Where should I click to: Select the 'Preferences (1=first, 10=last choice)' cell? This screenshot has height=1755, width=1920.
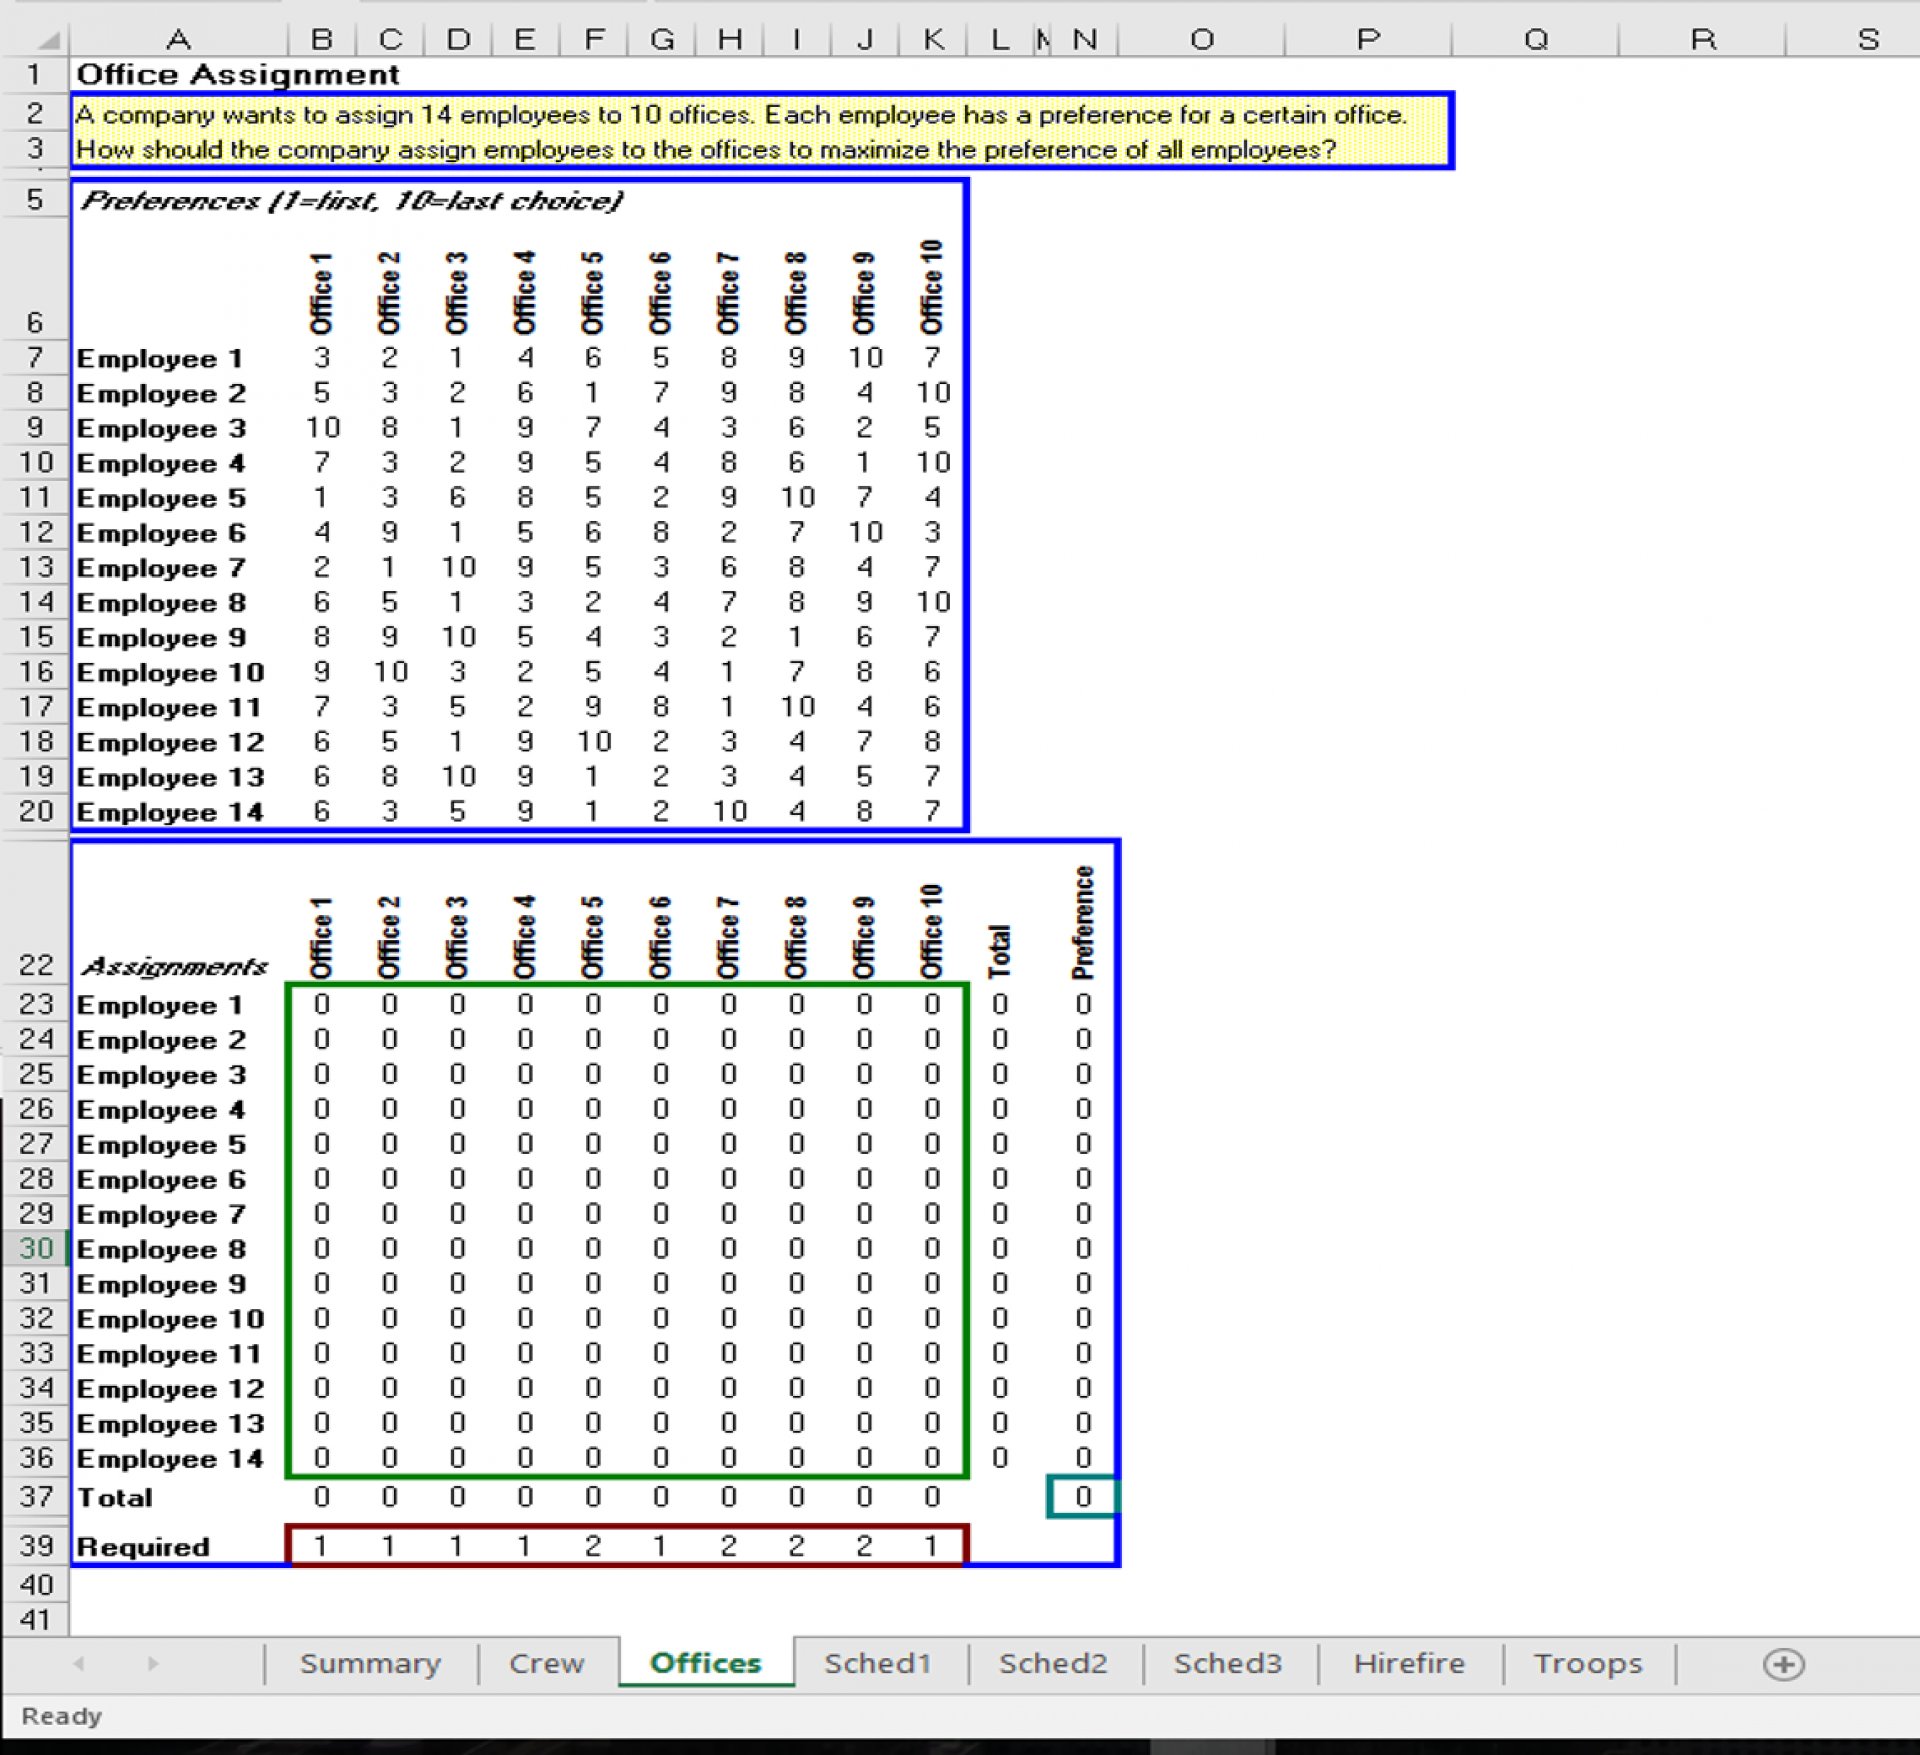(352, 201)
